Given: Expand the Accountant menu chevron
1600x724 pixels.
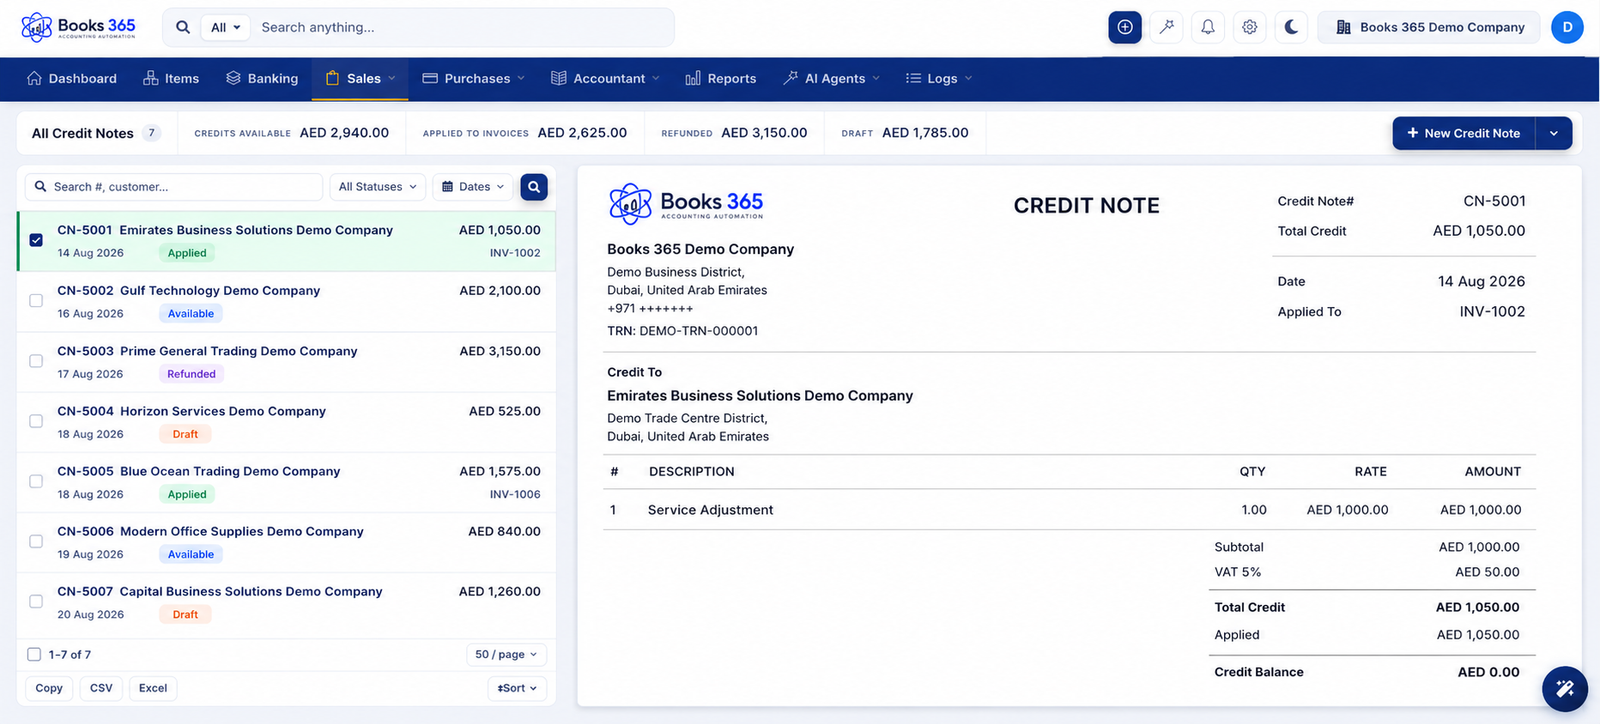Looking at the screenshot, I should [x=656, y=78].
